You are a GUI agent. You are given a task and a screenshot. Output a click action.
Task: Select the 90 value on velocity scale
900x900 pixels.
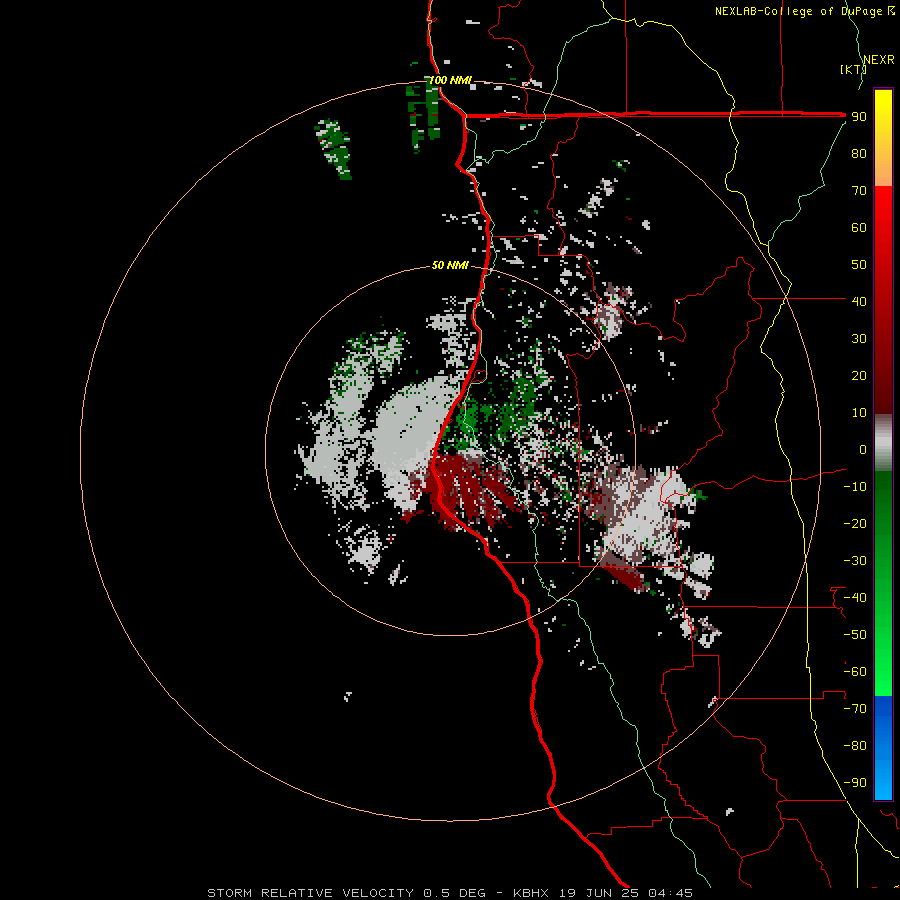point(859,117)
